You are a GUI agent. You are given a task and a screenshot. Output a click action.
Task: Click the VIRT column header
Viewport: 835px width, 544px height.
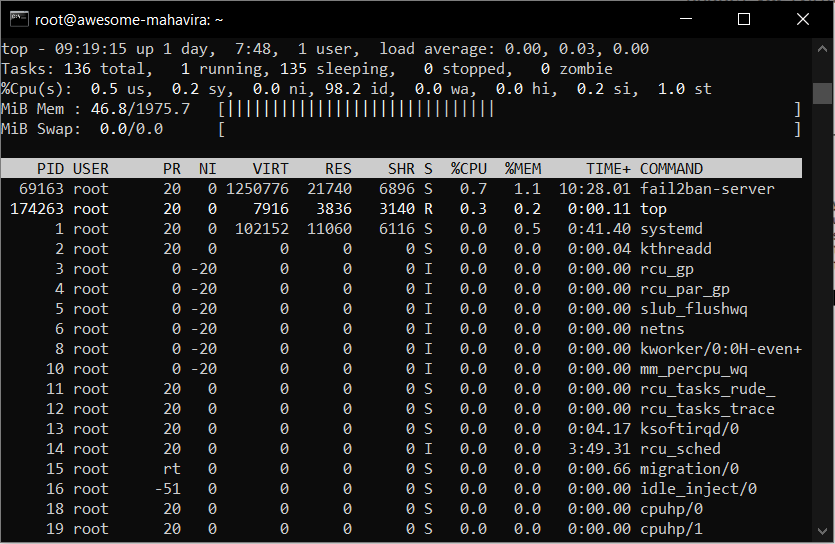pos(271,169)
